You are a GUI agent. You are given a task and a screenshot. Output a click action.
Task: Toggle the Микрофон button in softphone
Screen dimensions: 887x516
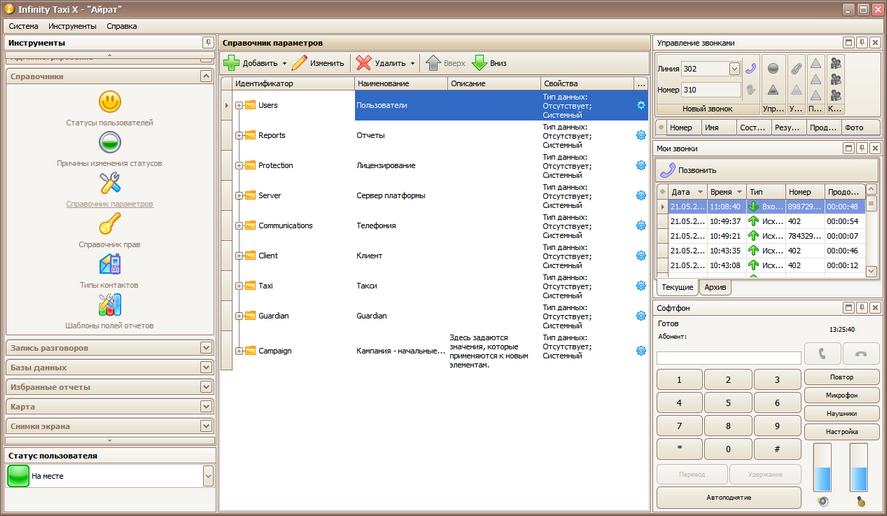(842, 395)
